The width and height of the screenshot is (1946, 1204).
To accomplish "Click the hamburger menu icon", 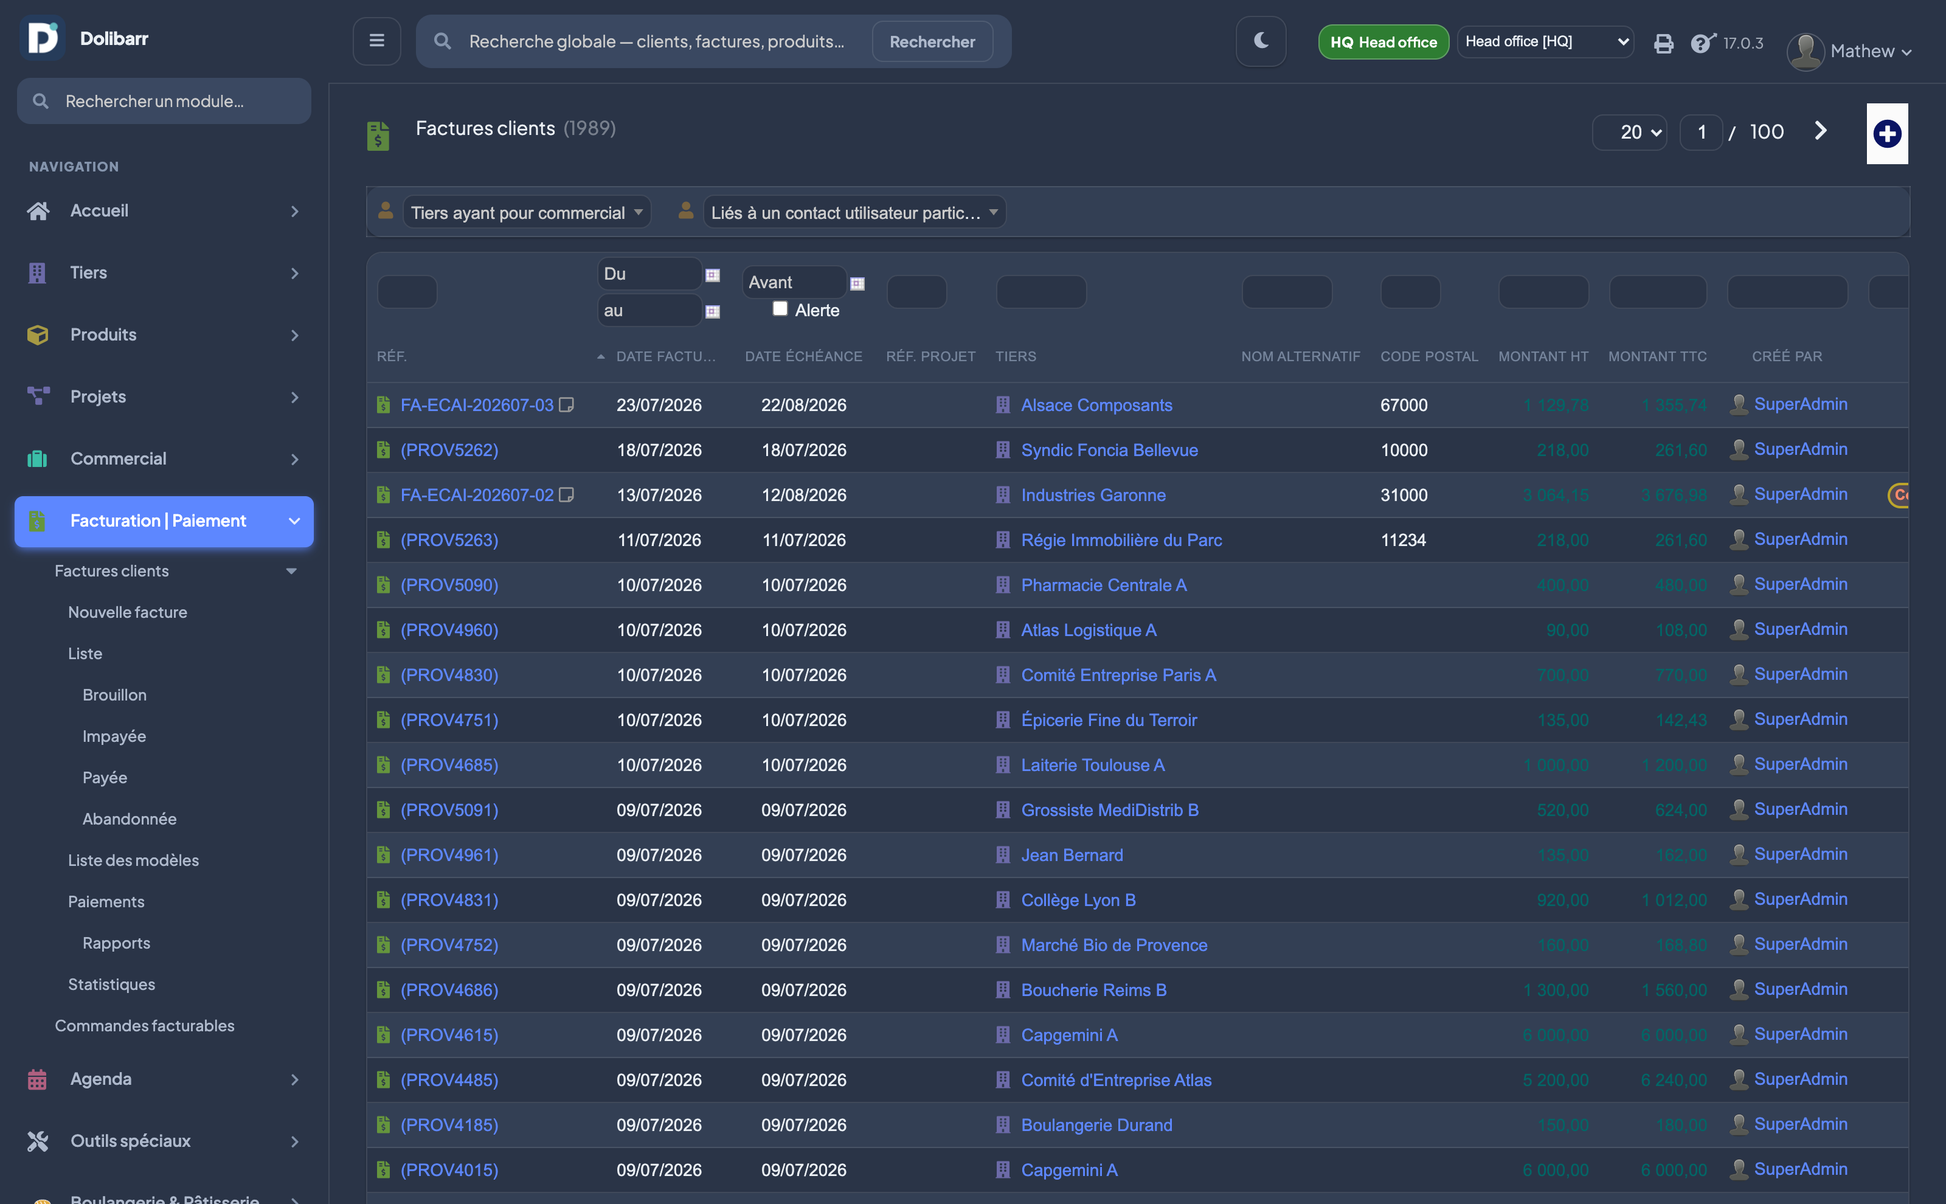I will coord(377,41).
